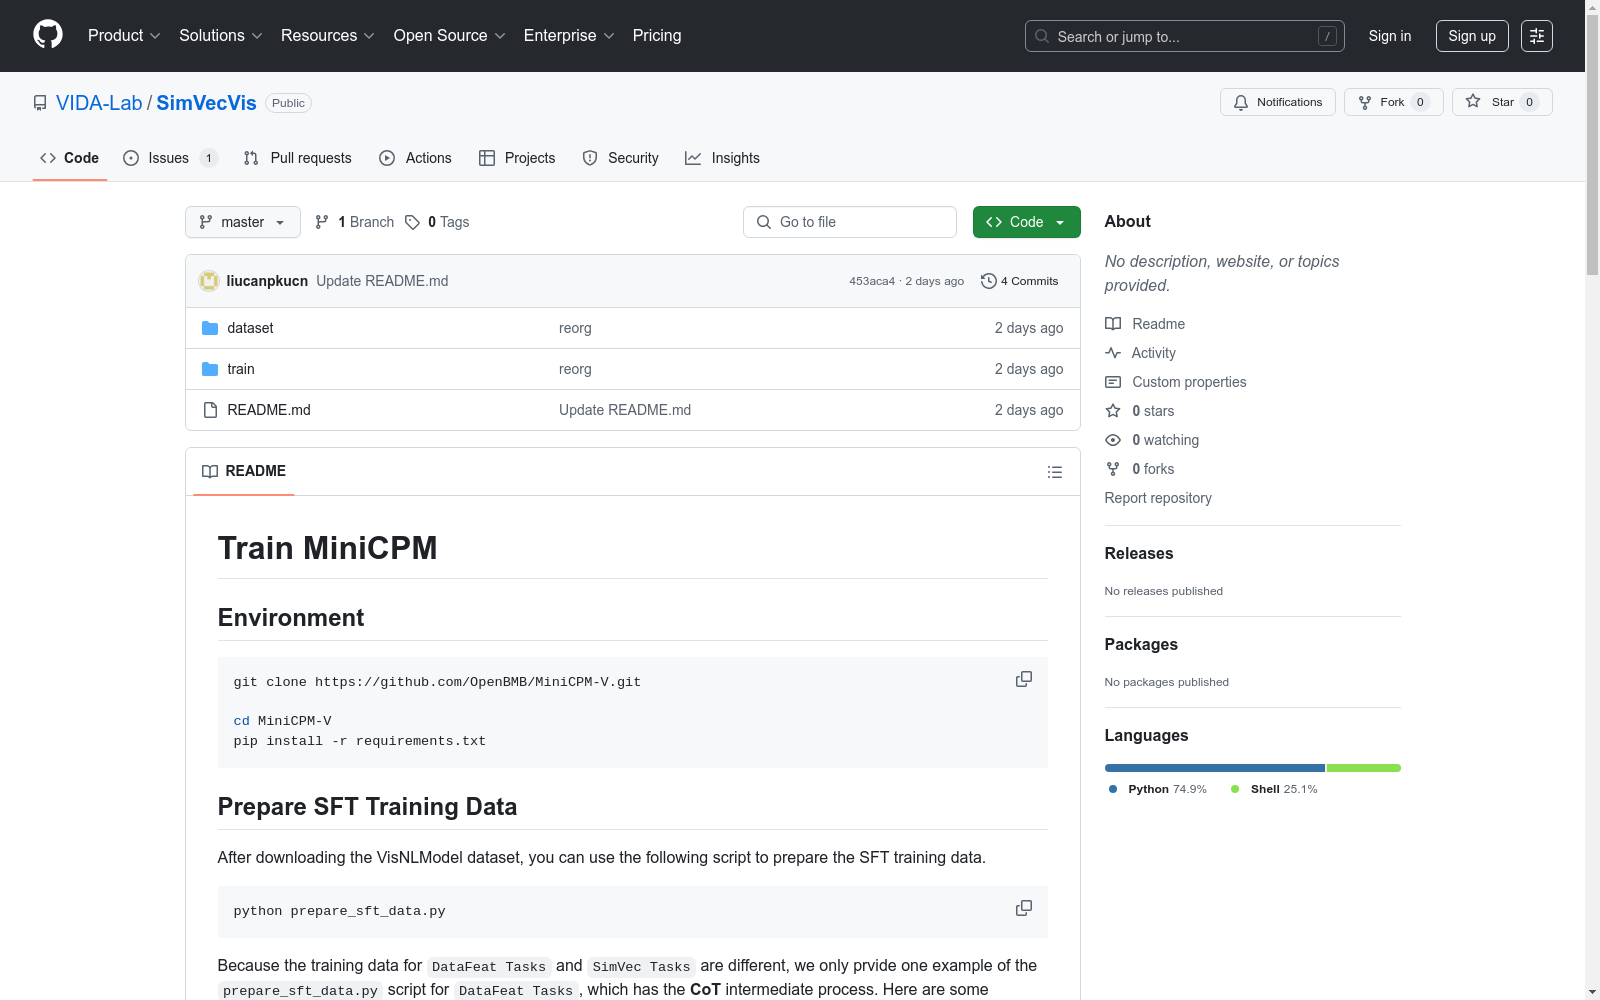Viewport: 1600px width, 1000px height.
Task: Click the tag icon next to 0 Tags
Action: [x=413, y=222]
